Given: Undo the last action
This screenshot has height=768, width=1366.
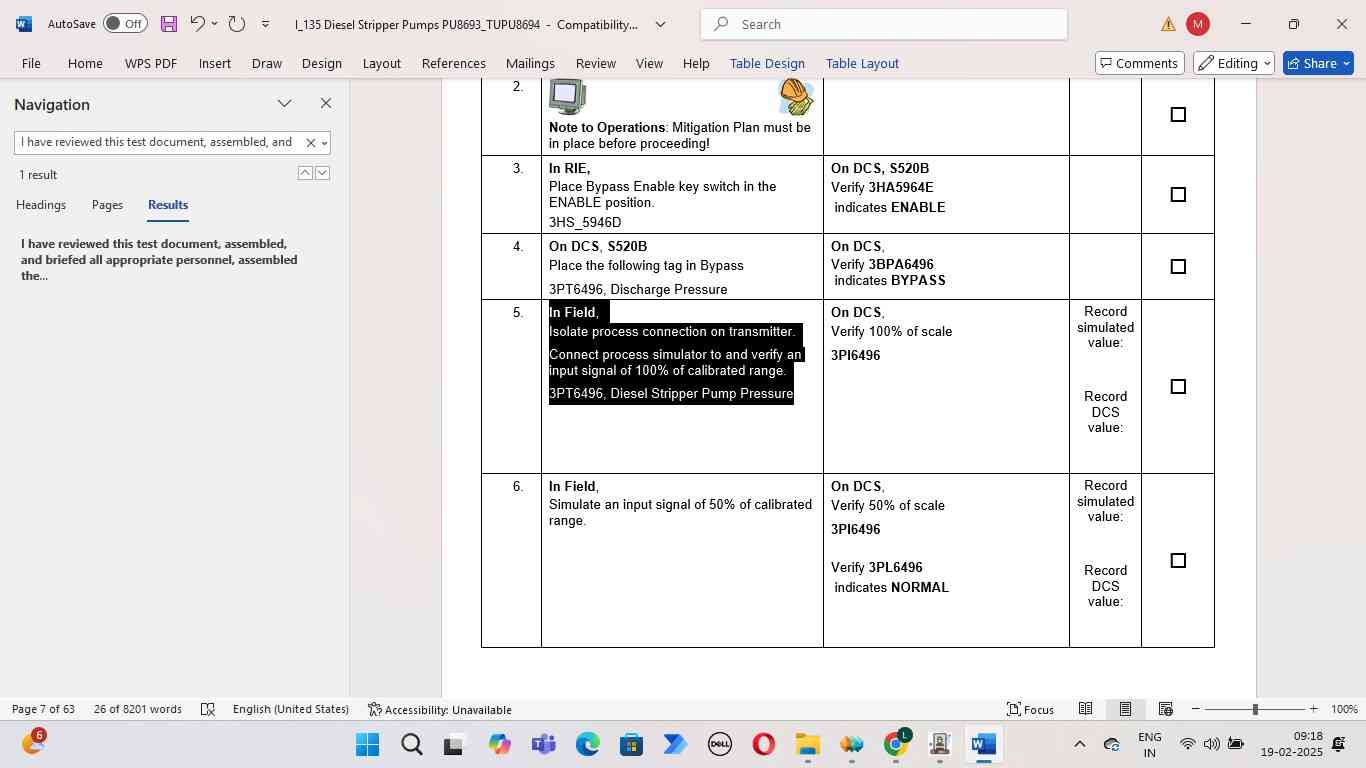Looking at the screenshot, I should click(197, 24).
